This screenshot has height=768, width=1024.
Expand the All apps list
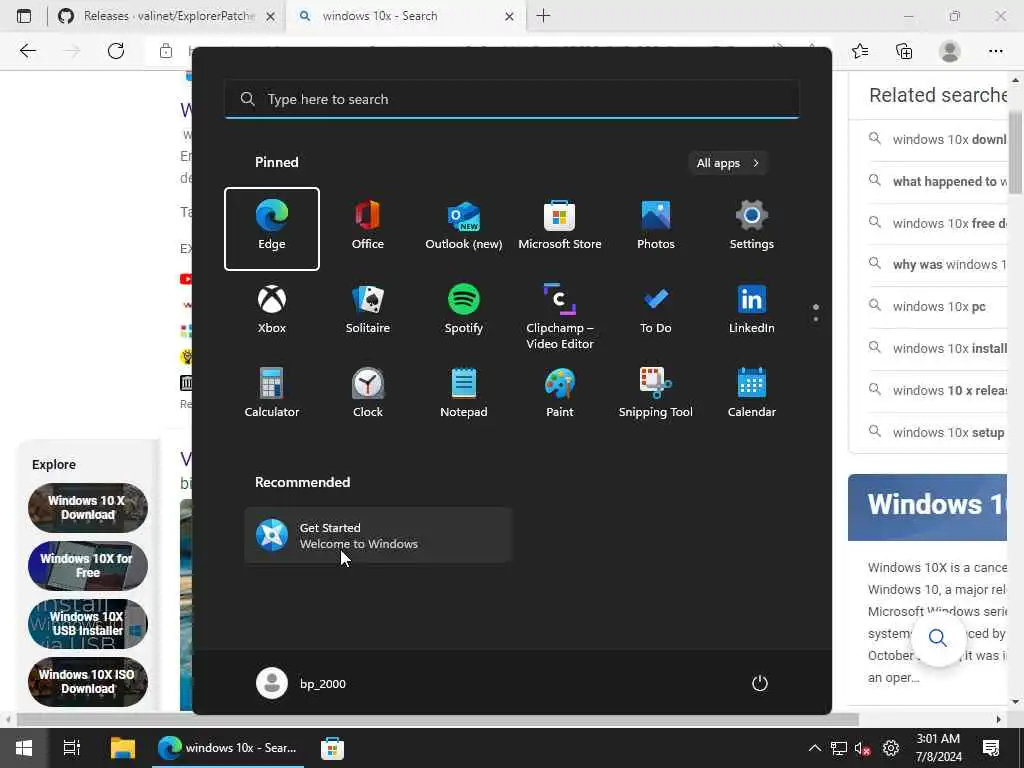728,163
